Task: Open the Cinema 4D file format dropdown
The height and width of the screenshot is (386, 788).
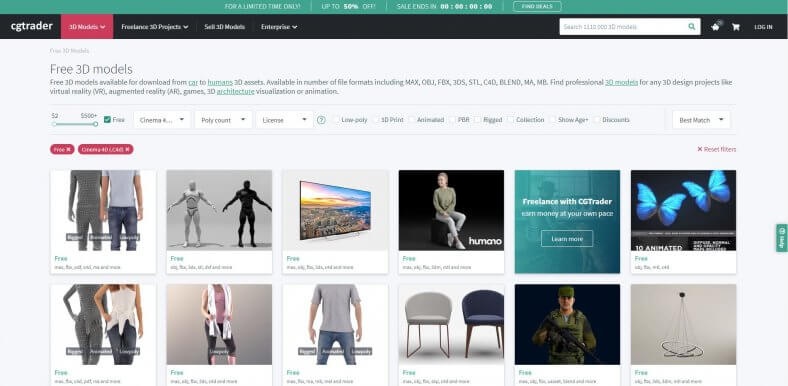Action: [x=162, y=120]
